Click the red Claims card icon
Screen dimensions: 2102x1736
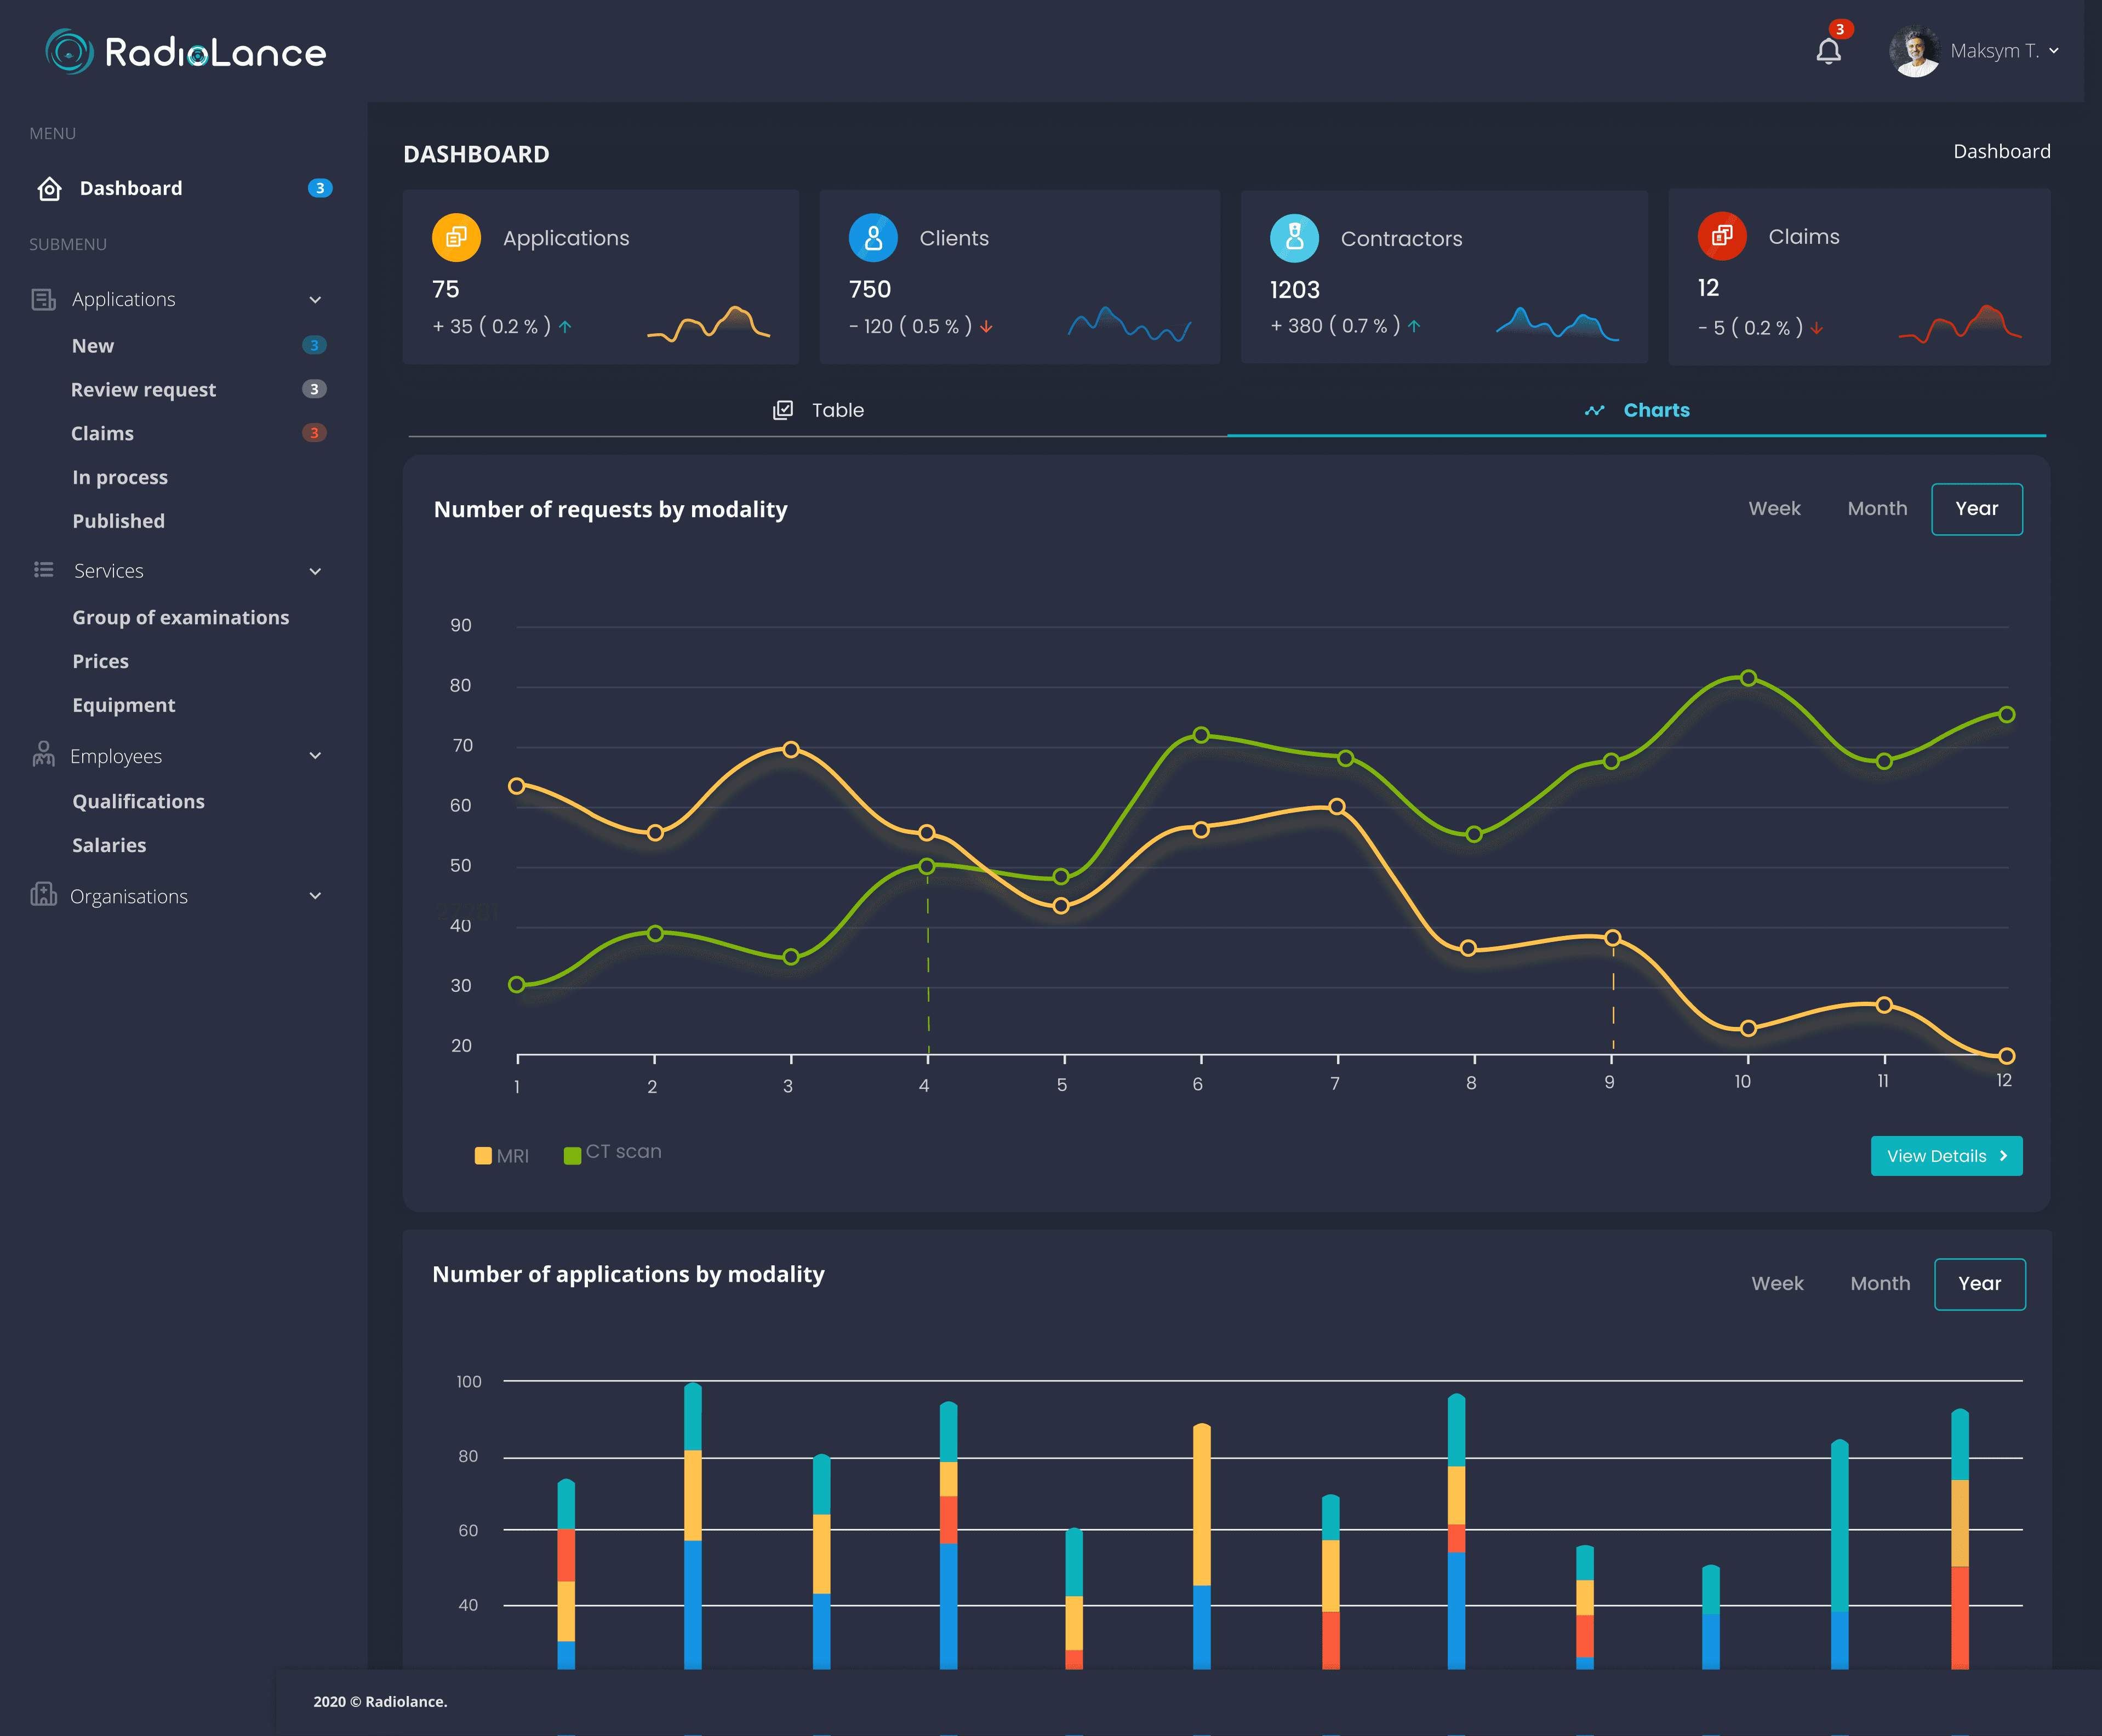coord(1722,236)
